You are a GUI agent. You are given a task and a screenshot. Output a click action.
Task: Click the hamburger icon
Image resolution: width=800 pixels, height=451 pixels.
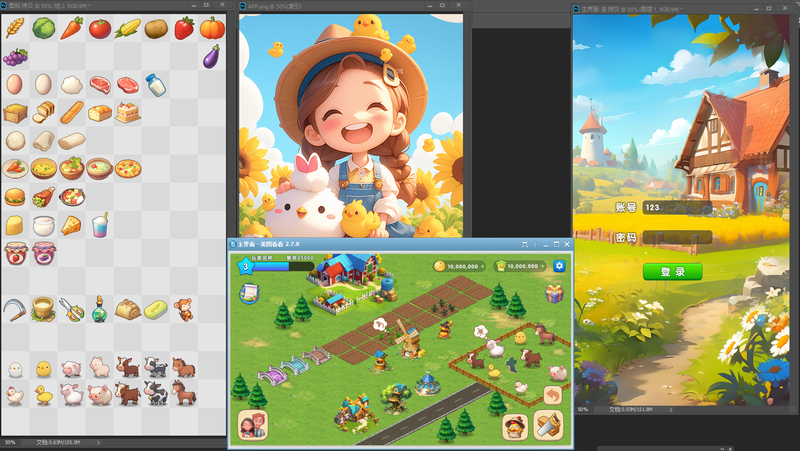[15, 196]
